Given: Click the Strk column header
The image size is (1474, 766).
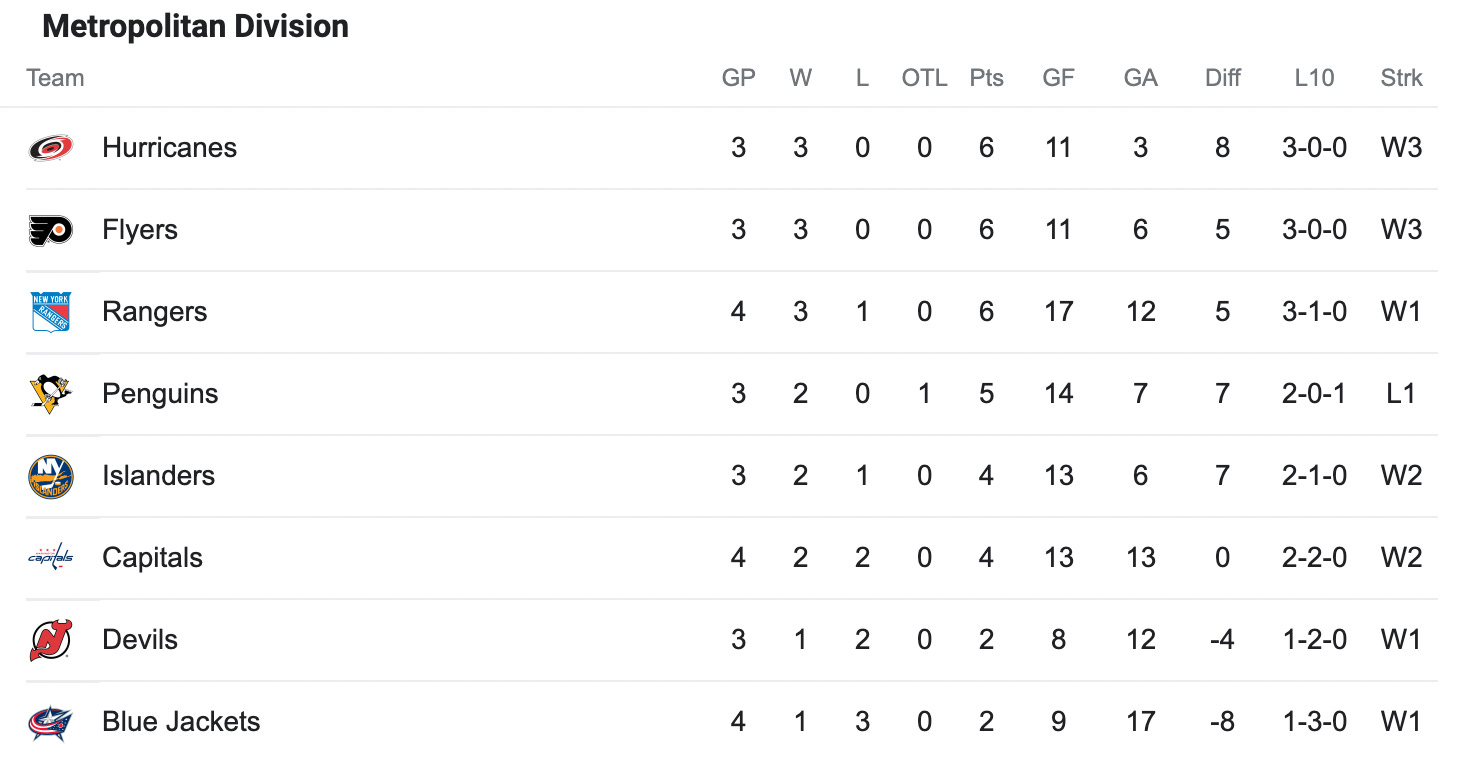Looking at the screenshot, I should 1401,78.
